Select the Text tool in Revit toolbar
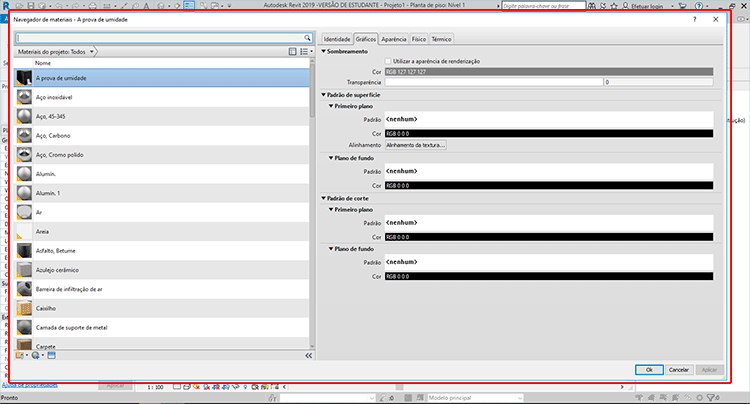The height and width of the screenshot is (404, 750). coord(146,6)
